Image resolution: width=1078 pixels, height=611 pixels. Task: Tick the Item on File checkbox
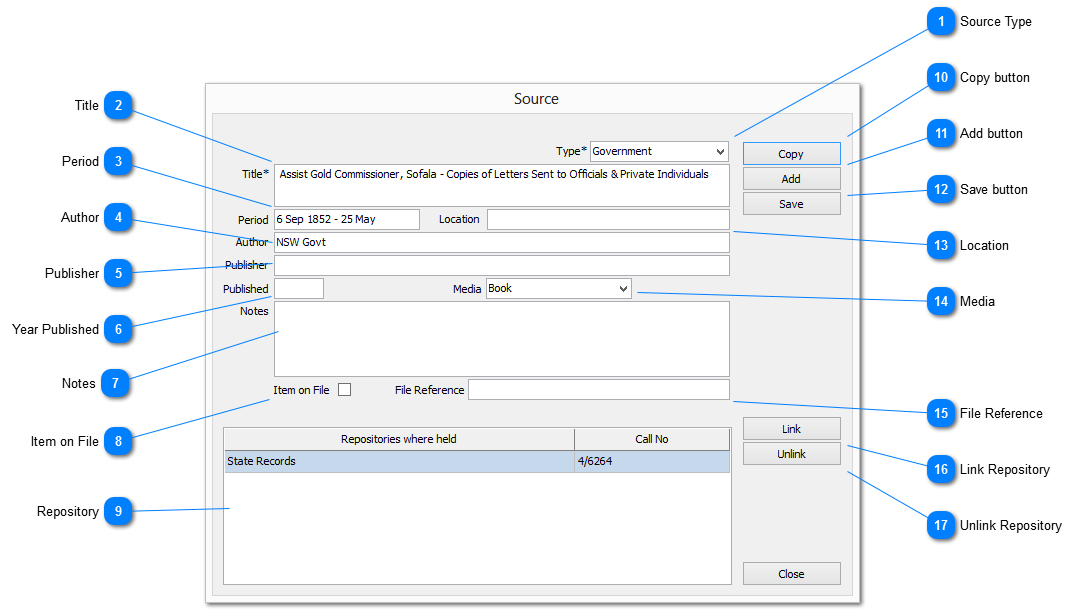[344, 390]
